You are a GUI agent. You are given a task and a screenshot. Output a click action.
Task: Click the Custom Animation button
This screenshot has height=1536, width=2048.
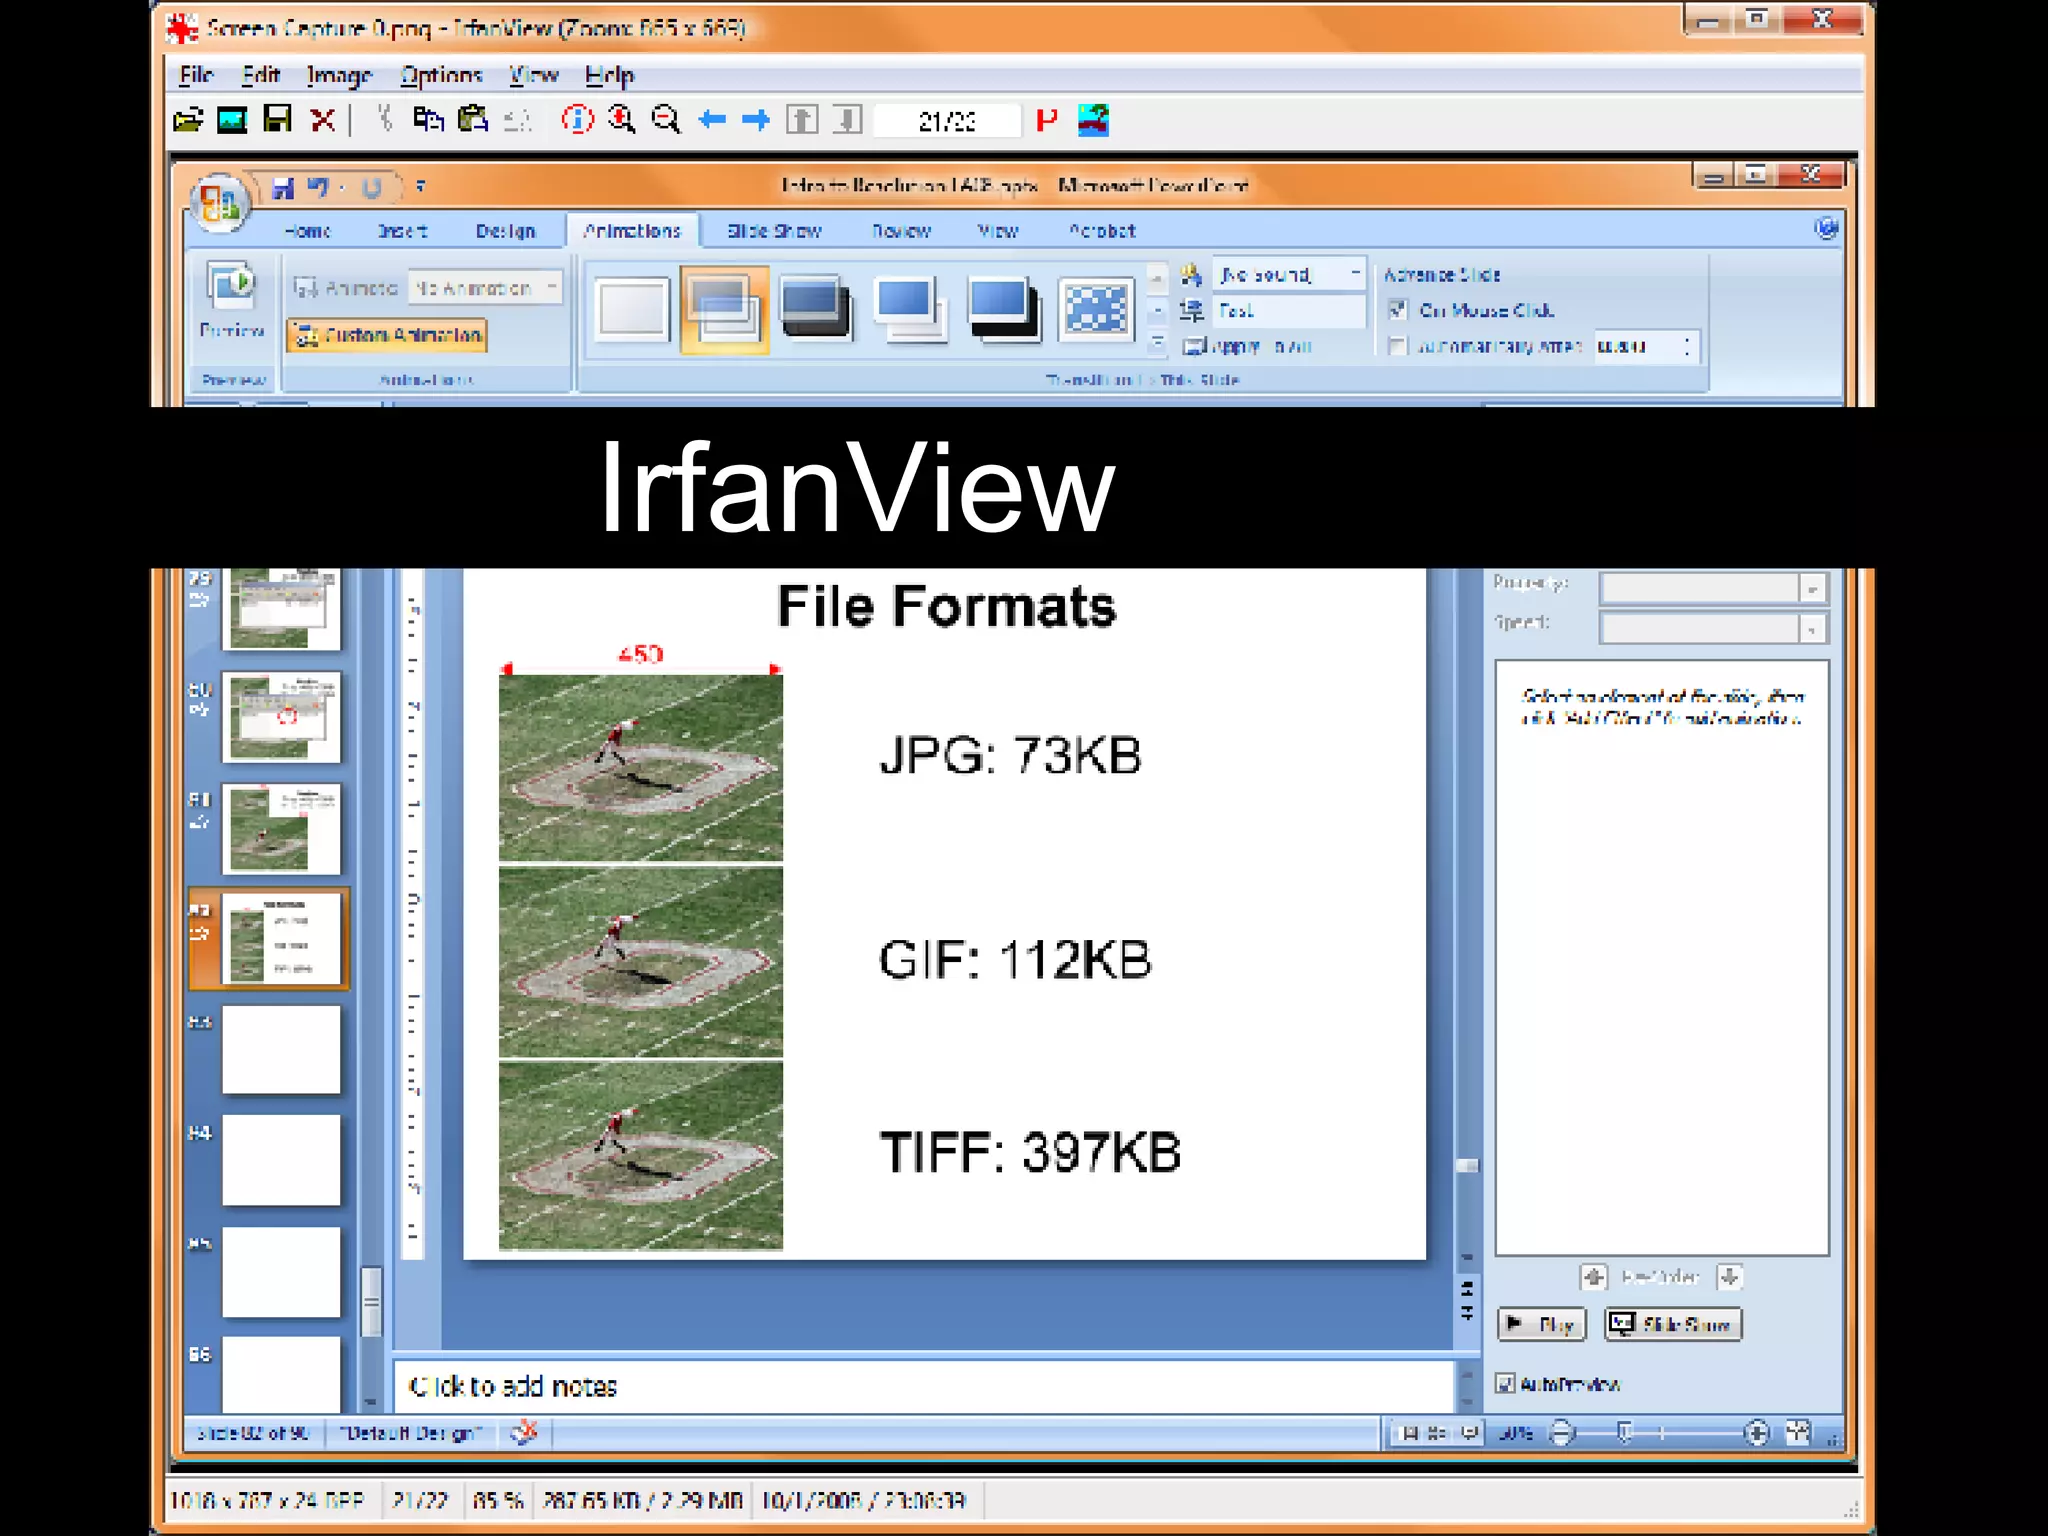click(x=388, y=335)
